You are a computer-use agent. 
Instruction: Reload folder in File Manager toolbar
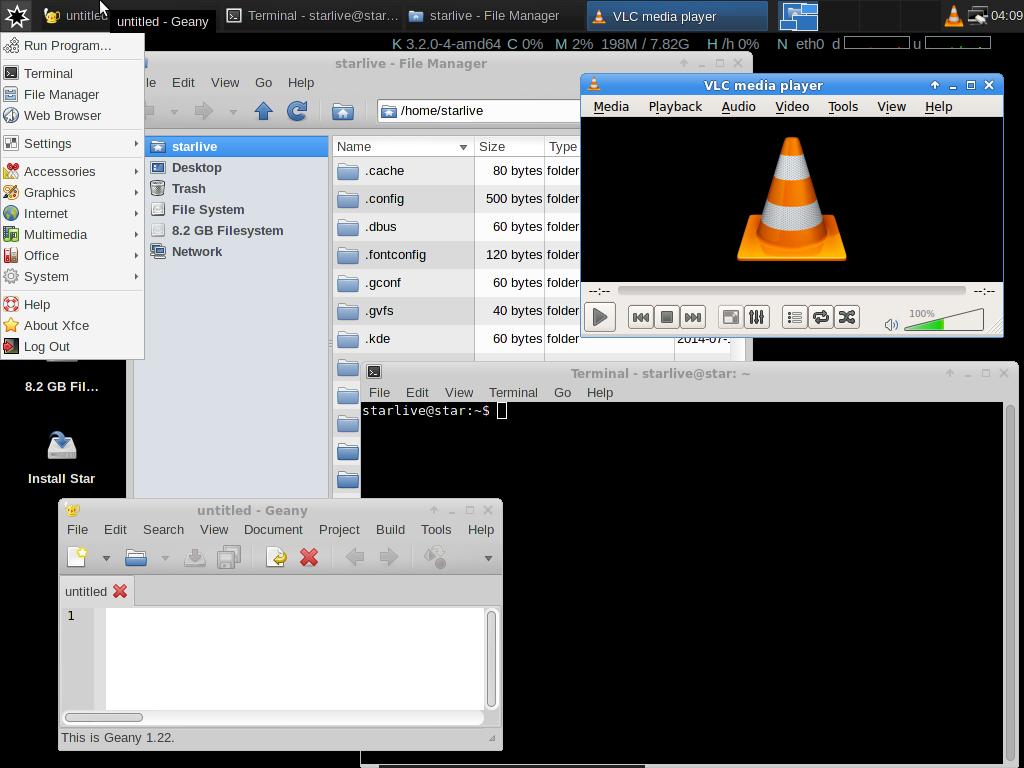[x=297, y=111]
